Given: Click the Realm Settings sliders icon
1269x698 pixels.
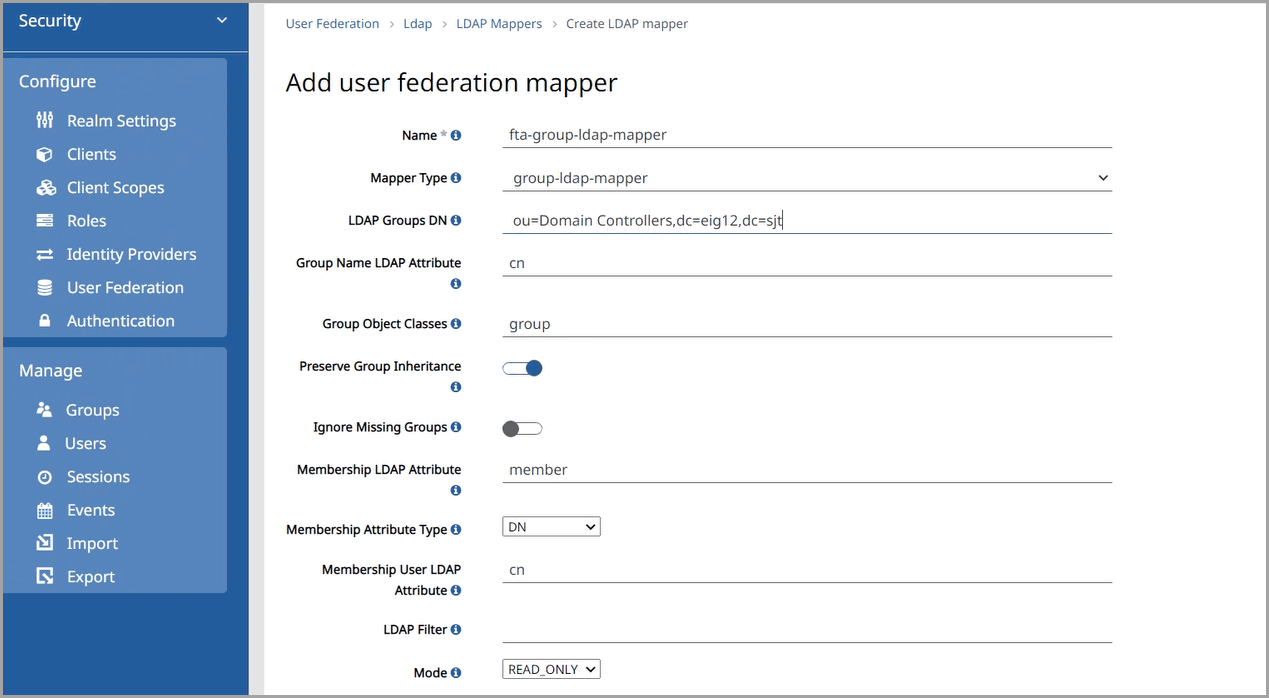Looking at the screenshot, I should coord(44,120).
